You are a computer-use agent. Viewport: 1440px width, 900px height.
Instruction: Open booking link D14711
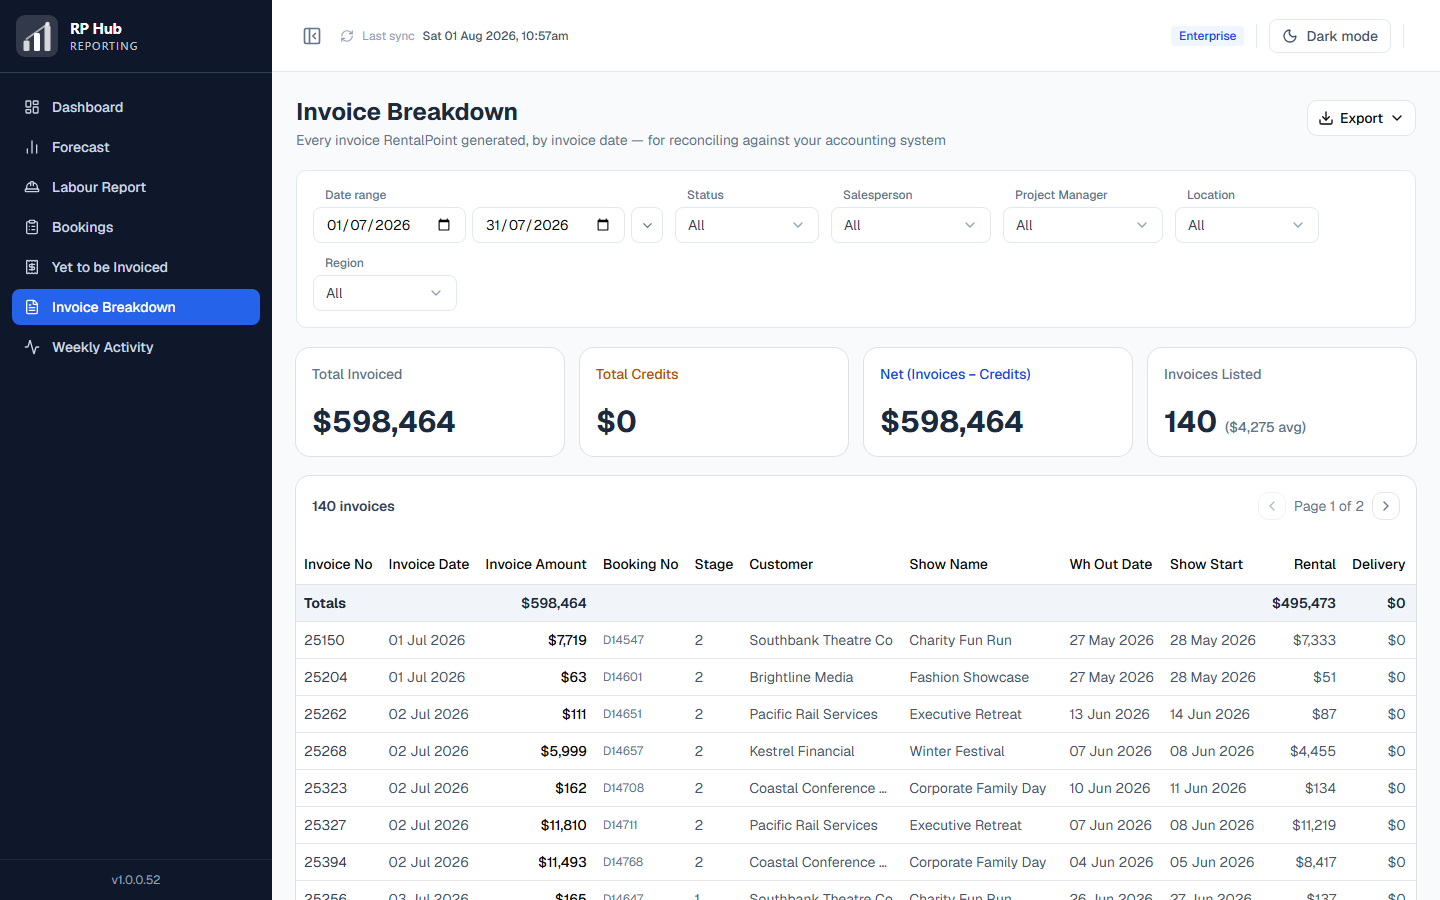point(621,825)
